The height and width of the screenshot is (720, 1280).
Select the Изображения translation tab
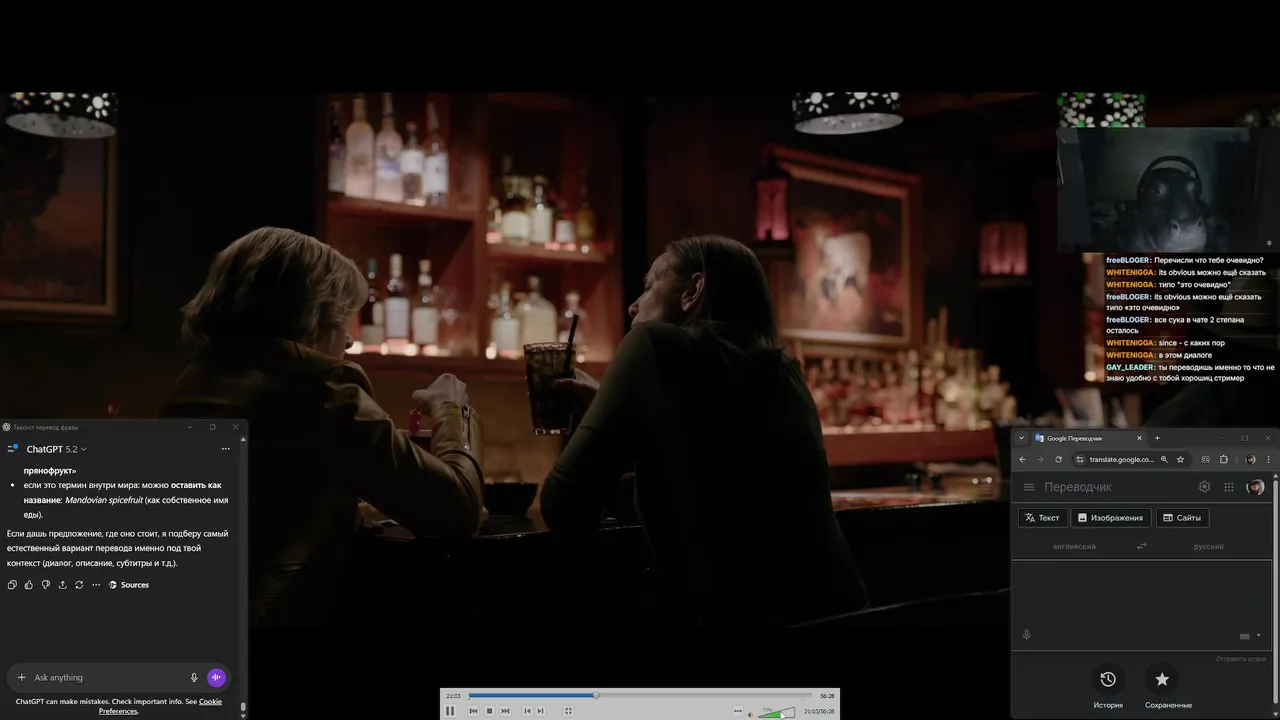(x=1109, y=518)
